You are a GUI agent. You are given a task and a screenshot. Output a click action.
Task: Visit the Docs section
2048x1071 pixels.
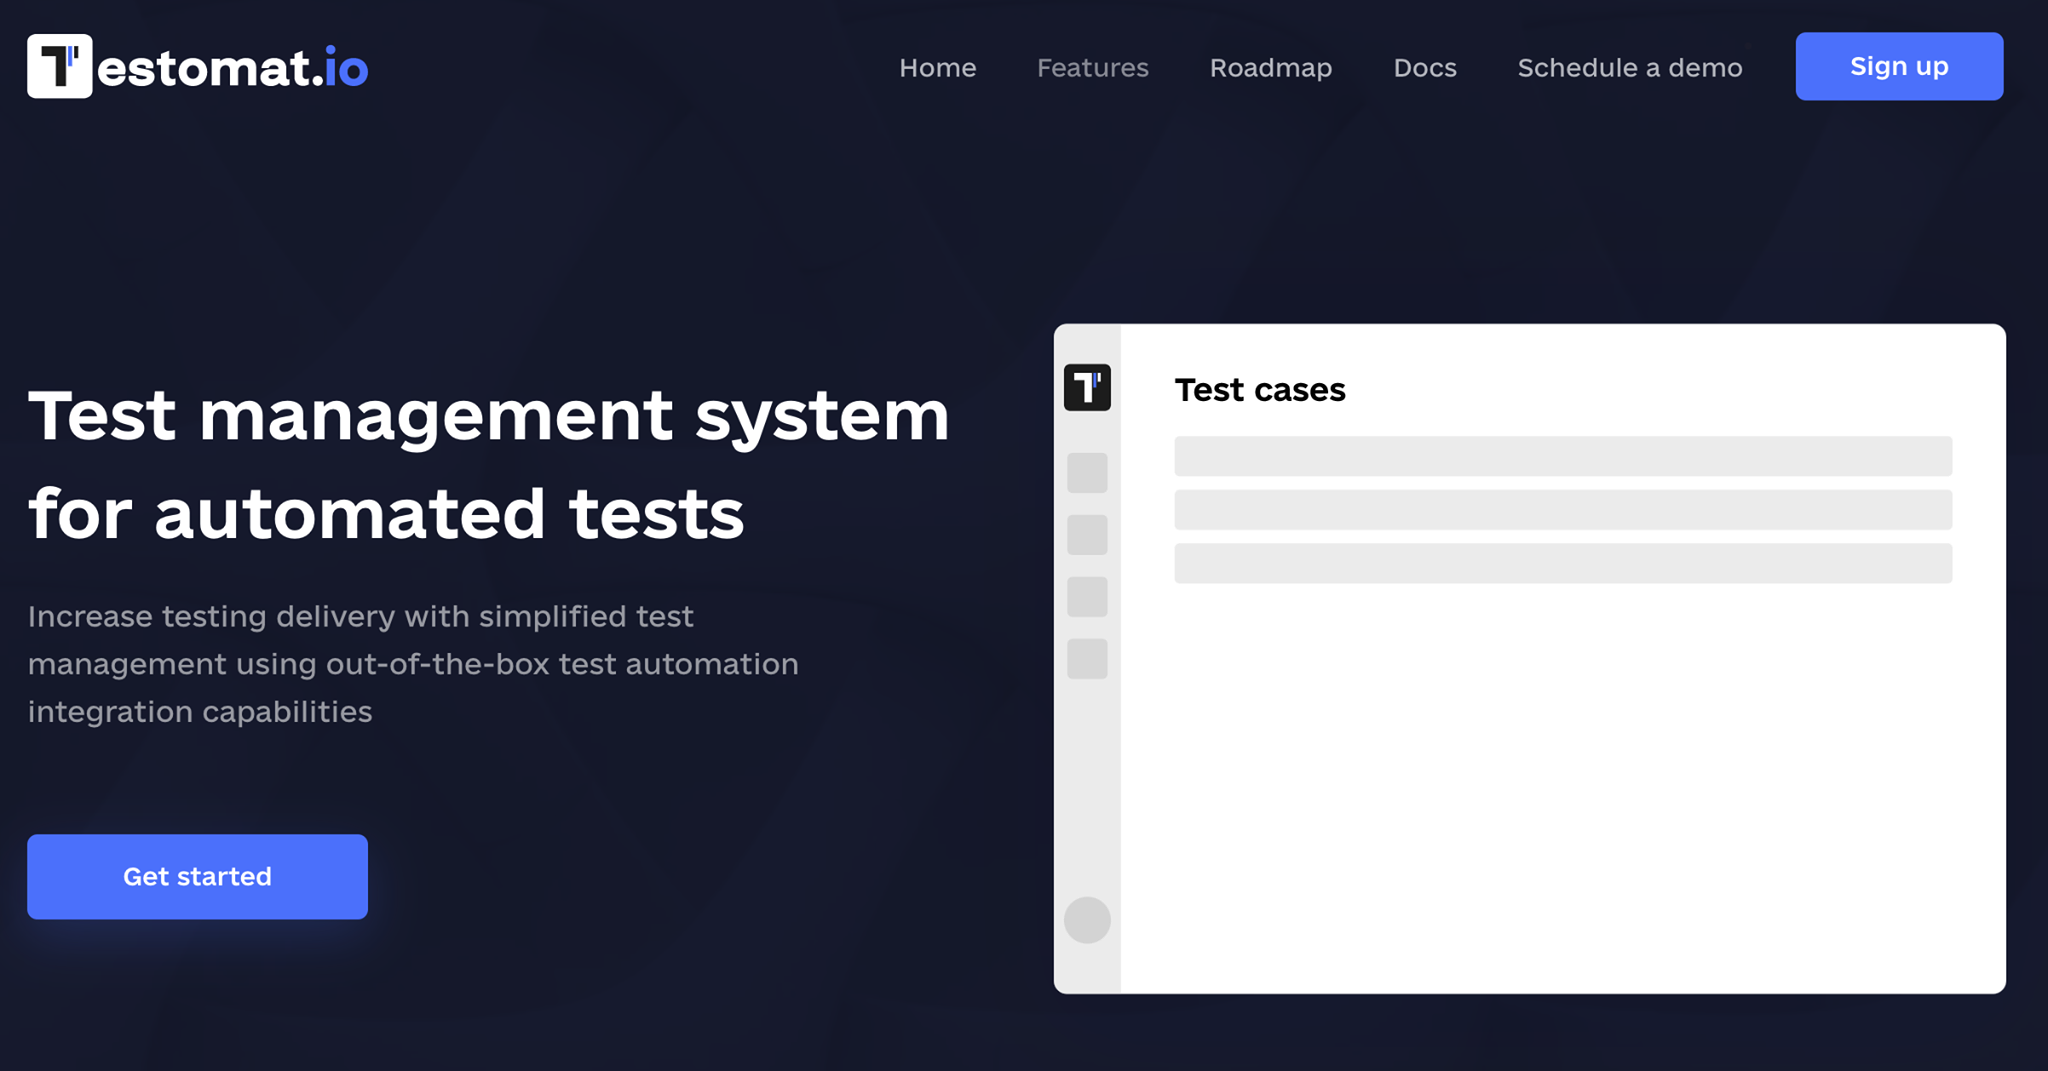[1425, 67]
